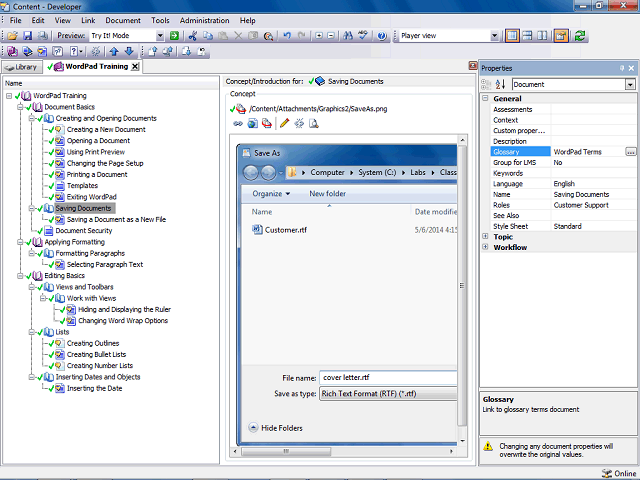
Task: Click the Open folder toolbar icon
Action: [x=13, y=36]
